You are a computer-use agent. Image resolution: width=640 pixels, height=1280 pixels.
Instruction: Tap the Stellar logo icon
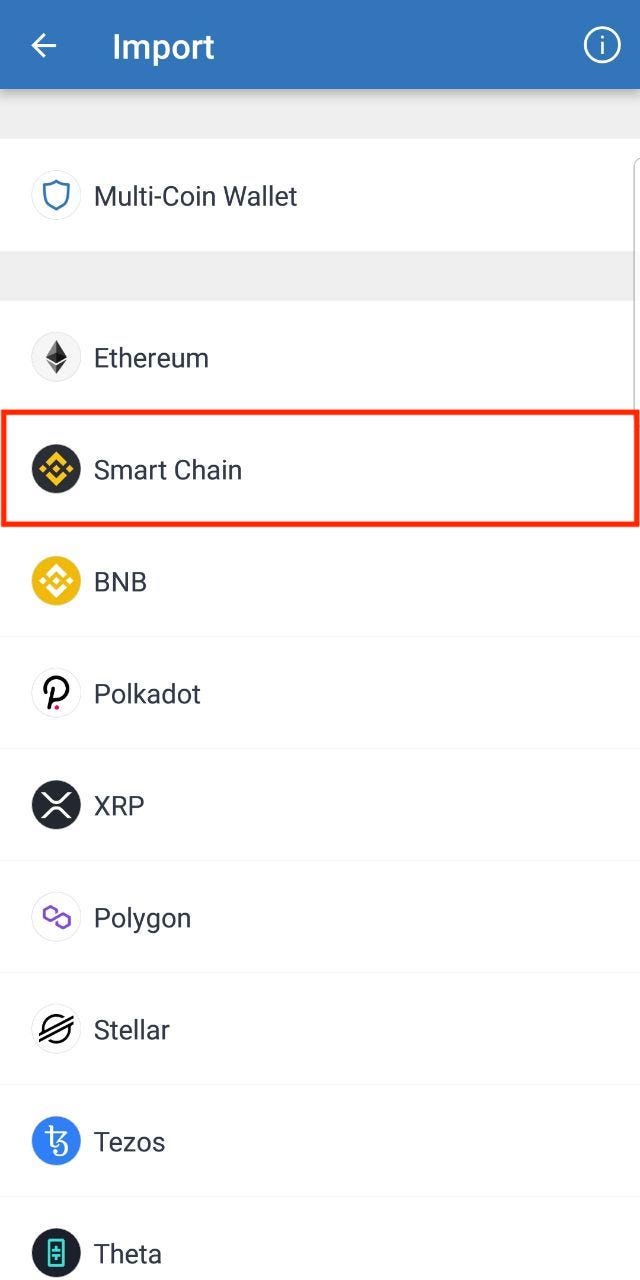point(56,1029)
